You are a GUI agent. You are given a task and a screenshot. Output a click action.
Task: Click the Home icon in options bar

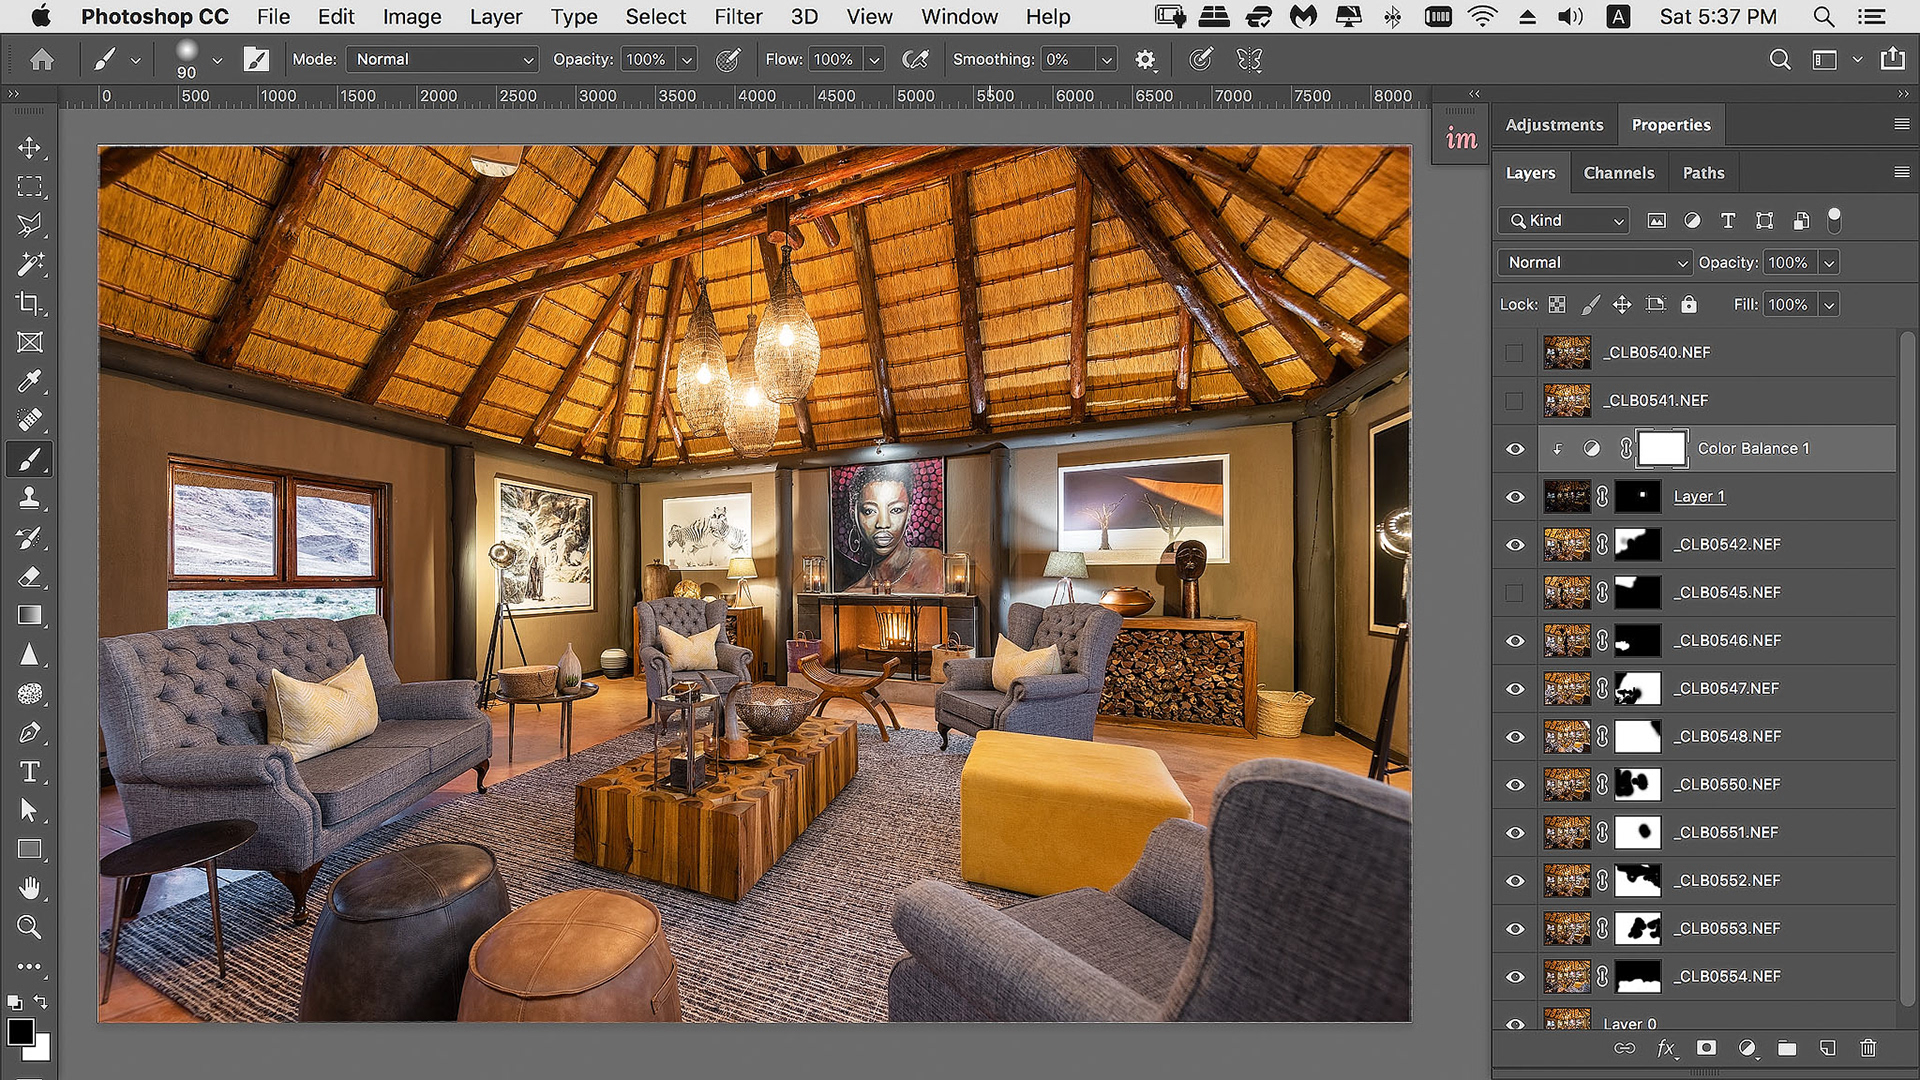coord(42,60)
